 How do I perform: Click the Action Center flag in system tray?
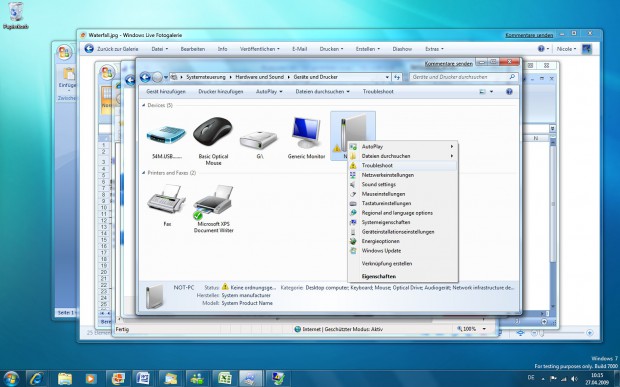[554, 379]
